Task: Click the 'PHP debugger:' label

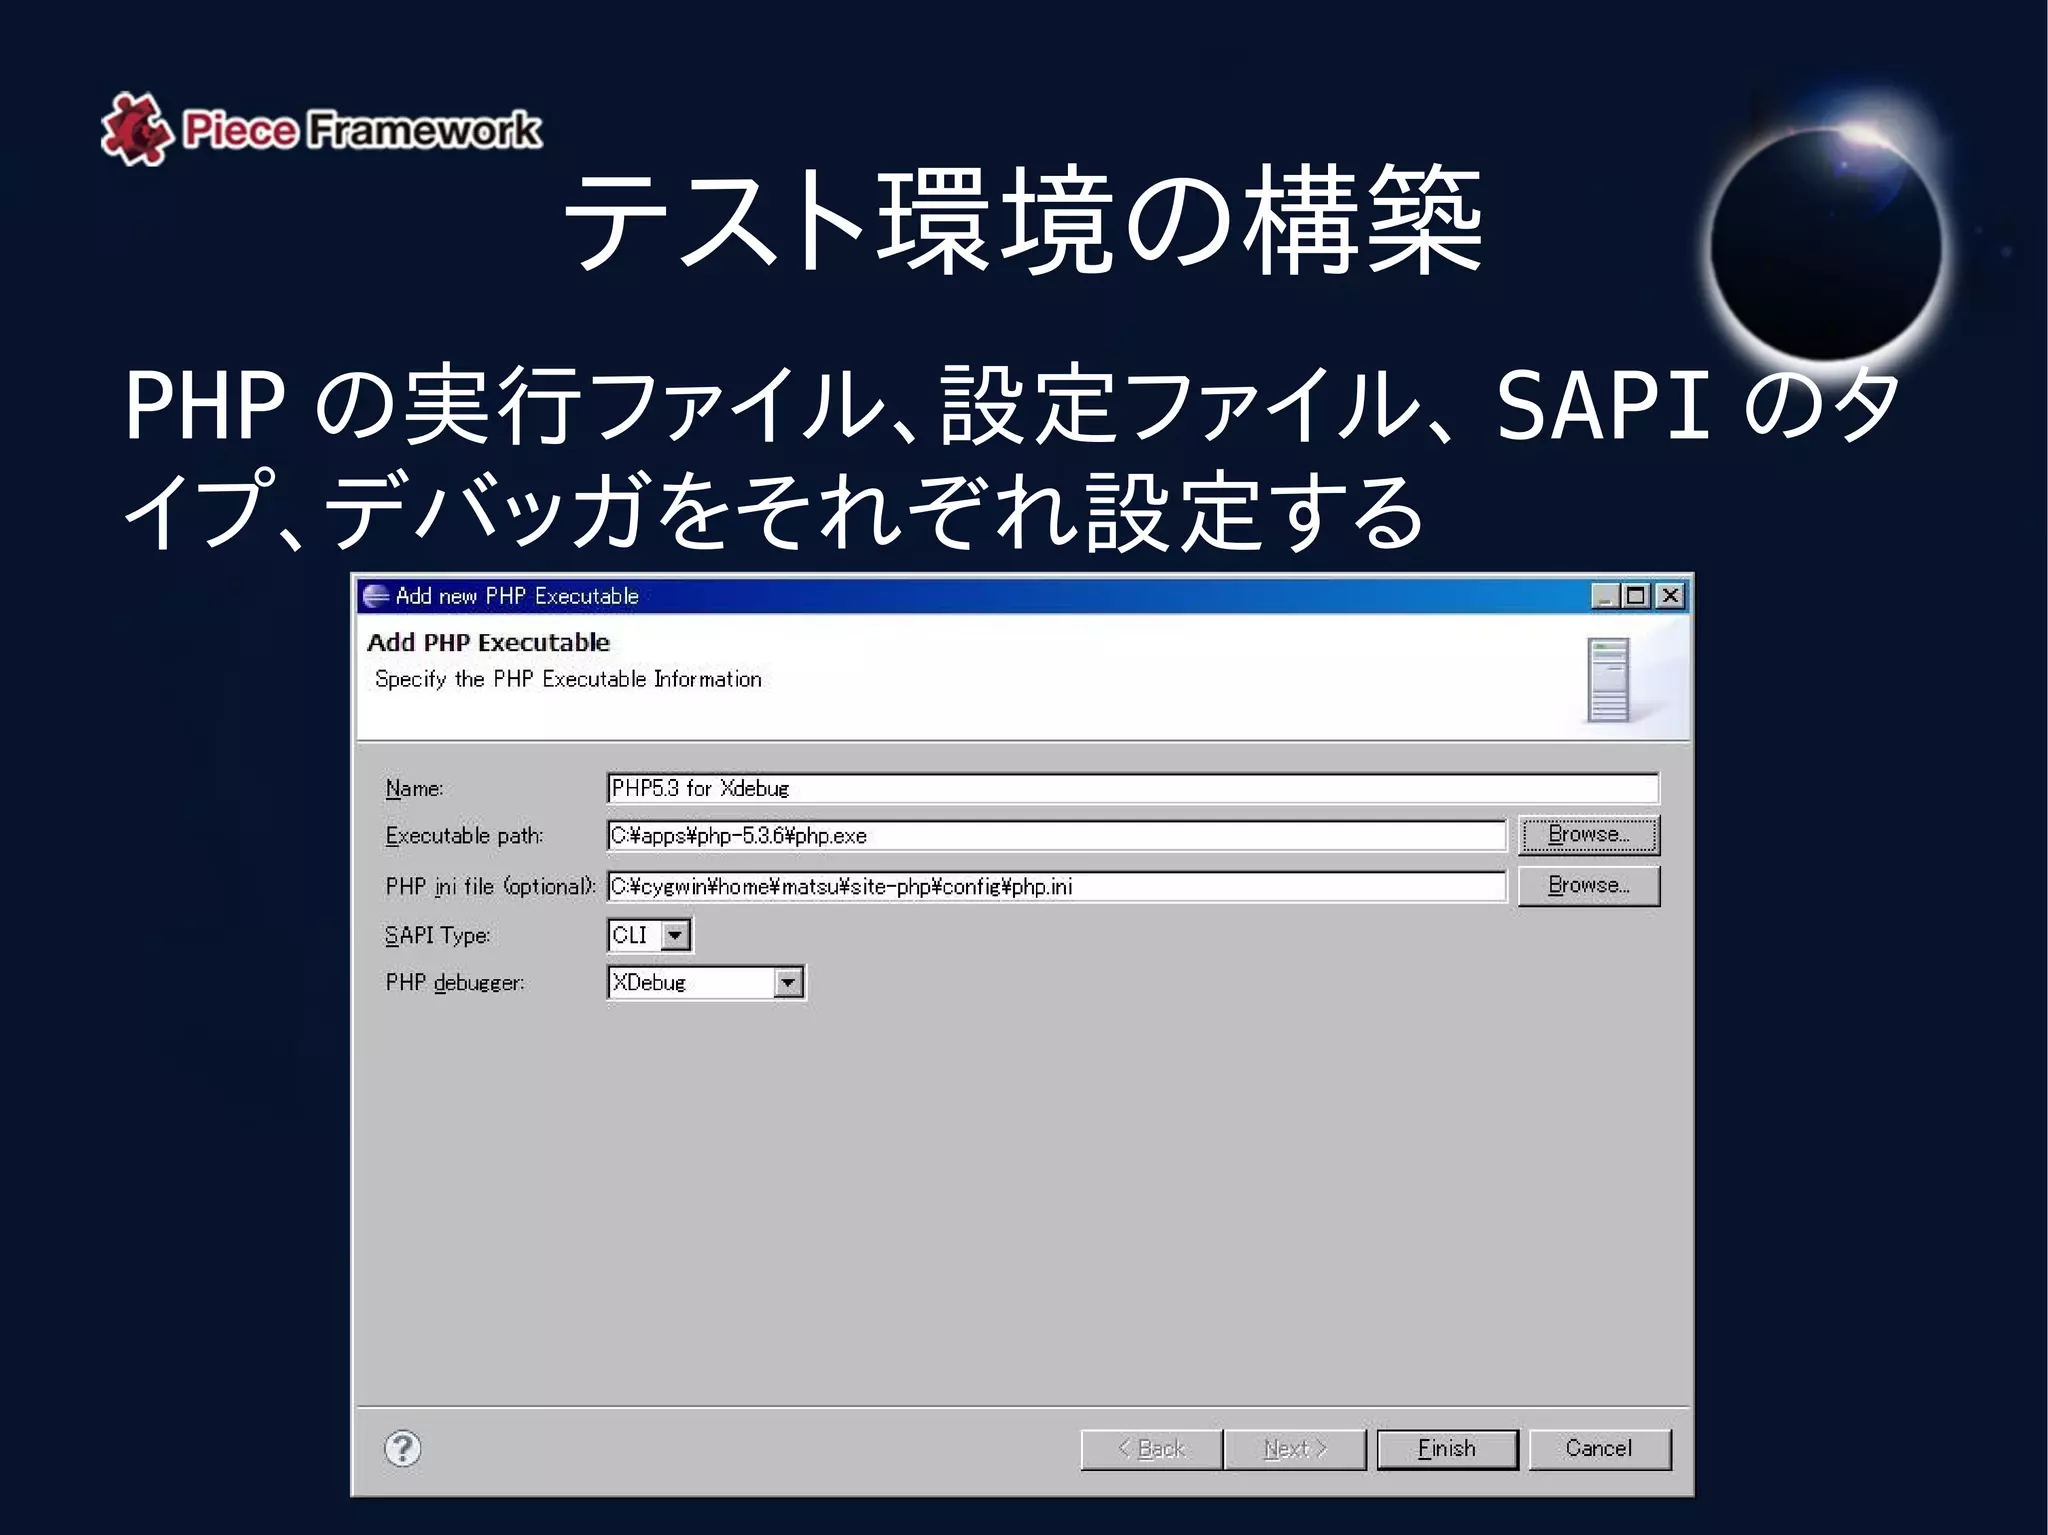Action: pos(455,984)
